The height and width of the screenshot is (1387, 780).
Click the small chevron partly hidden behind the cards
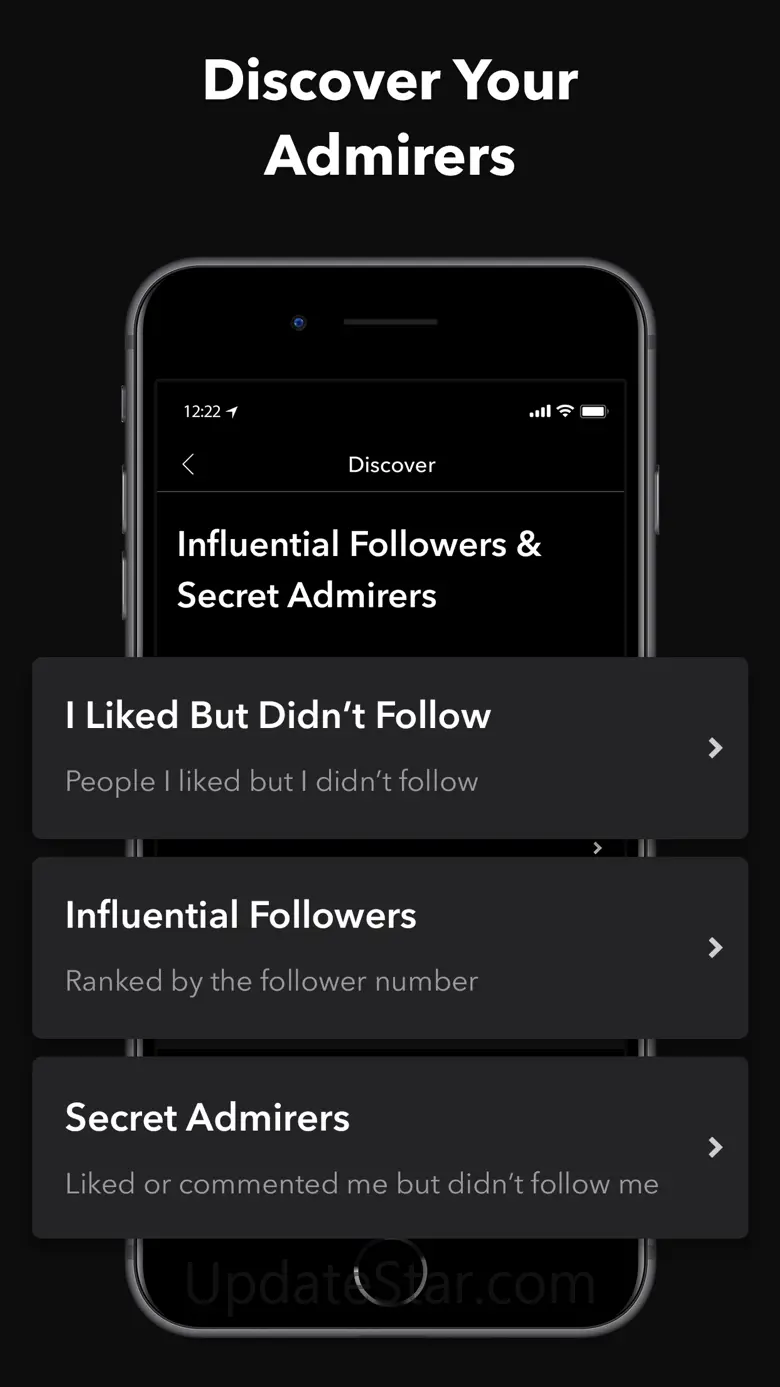click(x=597, y=848)
